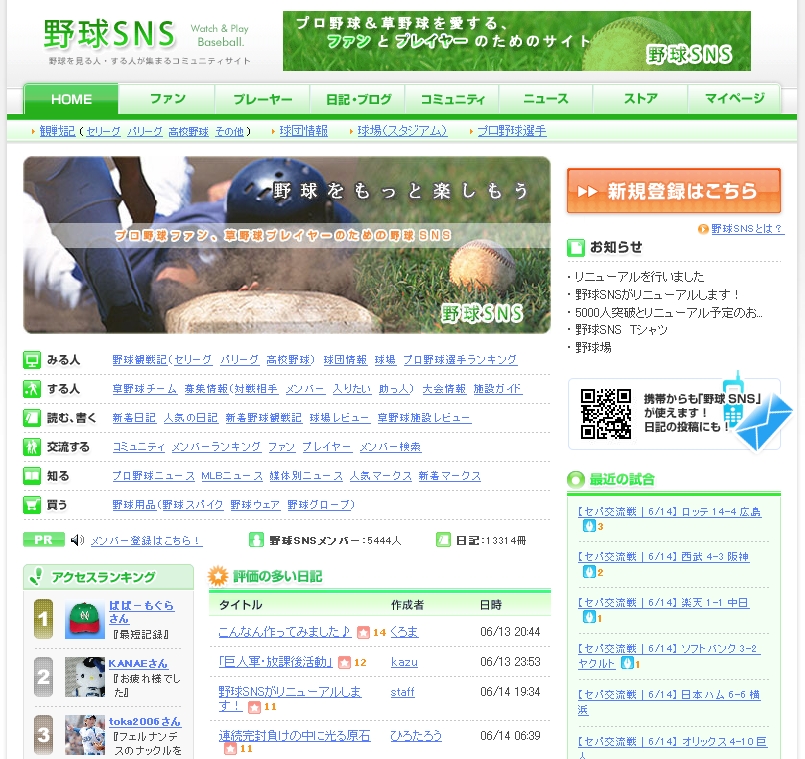Screen dimensions: 805x759
Task: Click the PR green badge
Action: point(44,540)
